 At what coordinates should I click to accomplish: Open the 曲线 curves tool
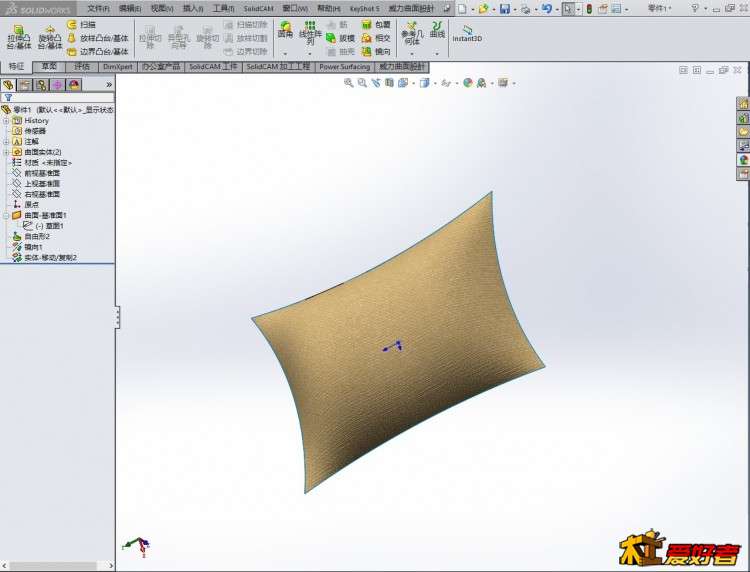437,30
